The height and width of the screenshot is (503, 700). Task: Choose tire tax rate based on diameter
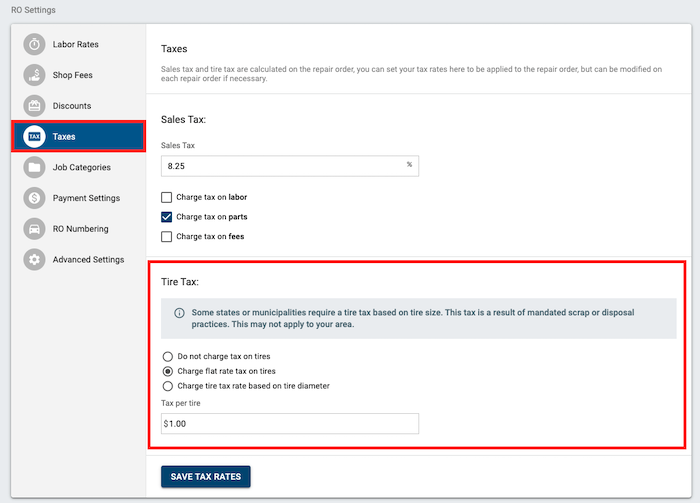[x=167, y=386]
